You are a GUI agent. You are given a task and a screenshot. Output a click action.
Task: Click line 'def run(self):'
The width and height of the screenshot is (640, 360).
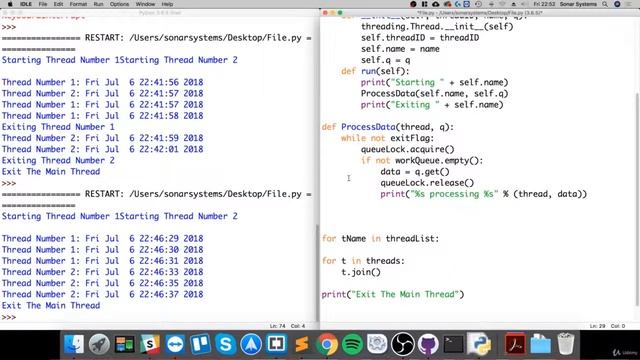375,71
